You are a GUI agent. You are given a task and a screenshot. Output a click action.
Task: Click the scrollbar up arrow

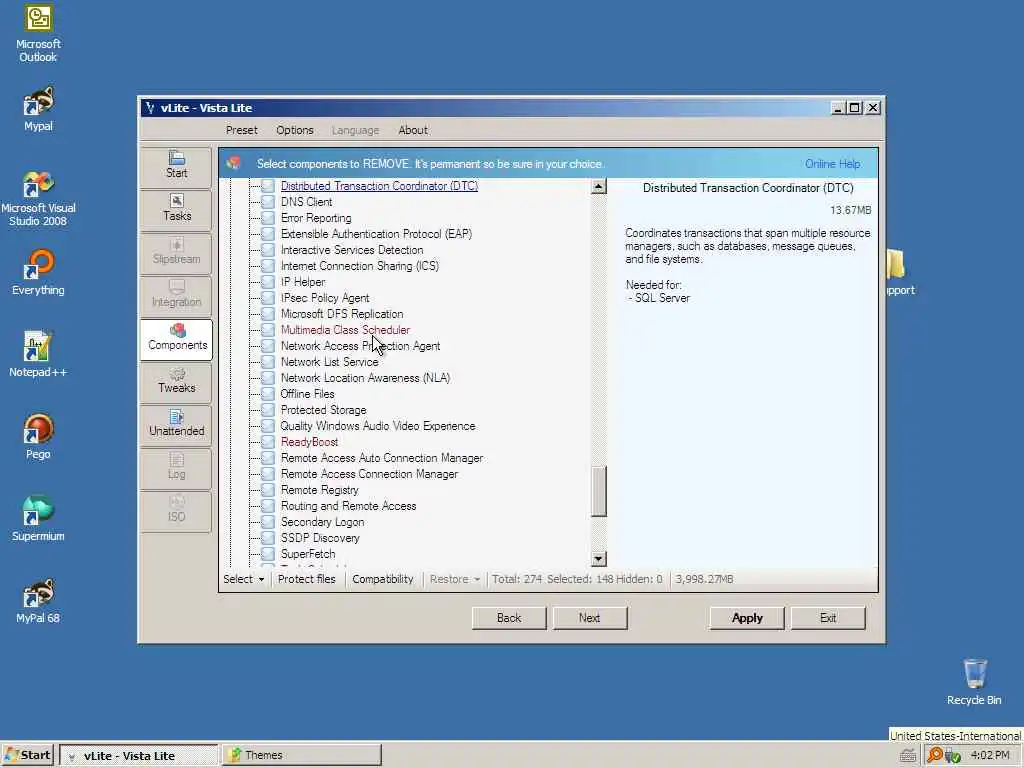click(x=599, y=187)
